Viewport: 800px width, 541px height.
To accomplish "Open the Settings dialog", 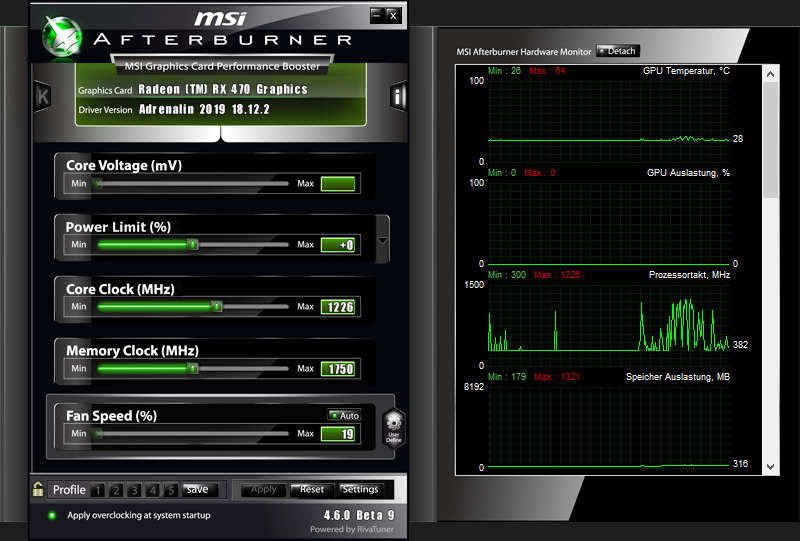I will click(x=360, y=489).
